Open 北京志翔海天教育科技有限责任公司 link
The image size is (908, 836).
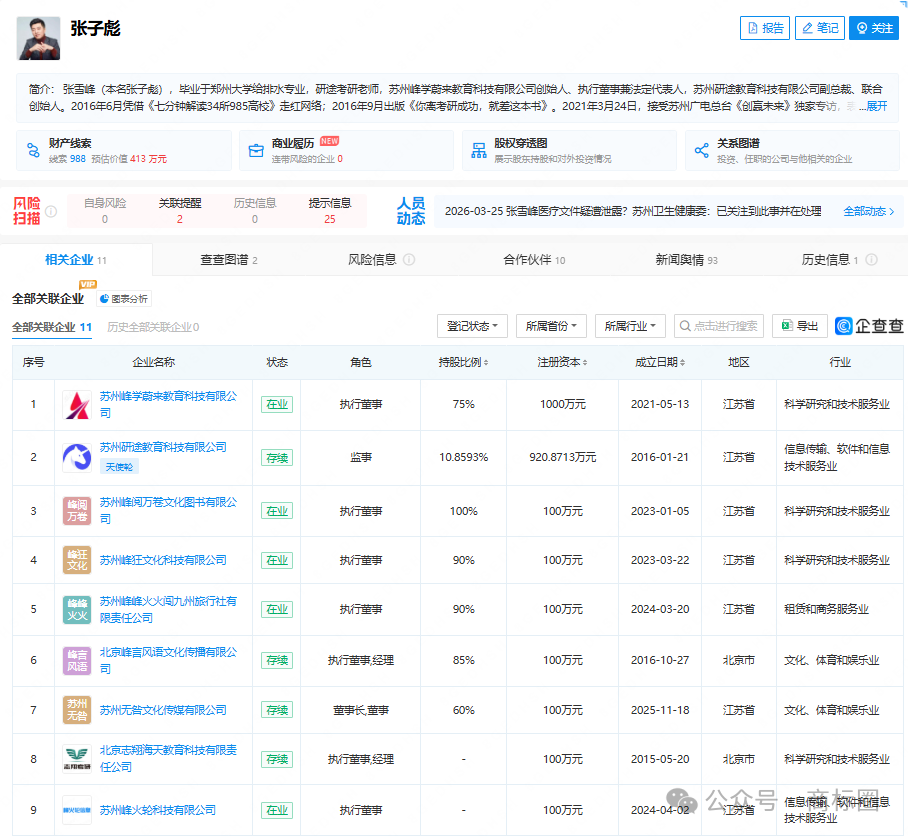coord(168,758)
